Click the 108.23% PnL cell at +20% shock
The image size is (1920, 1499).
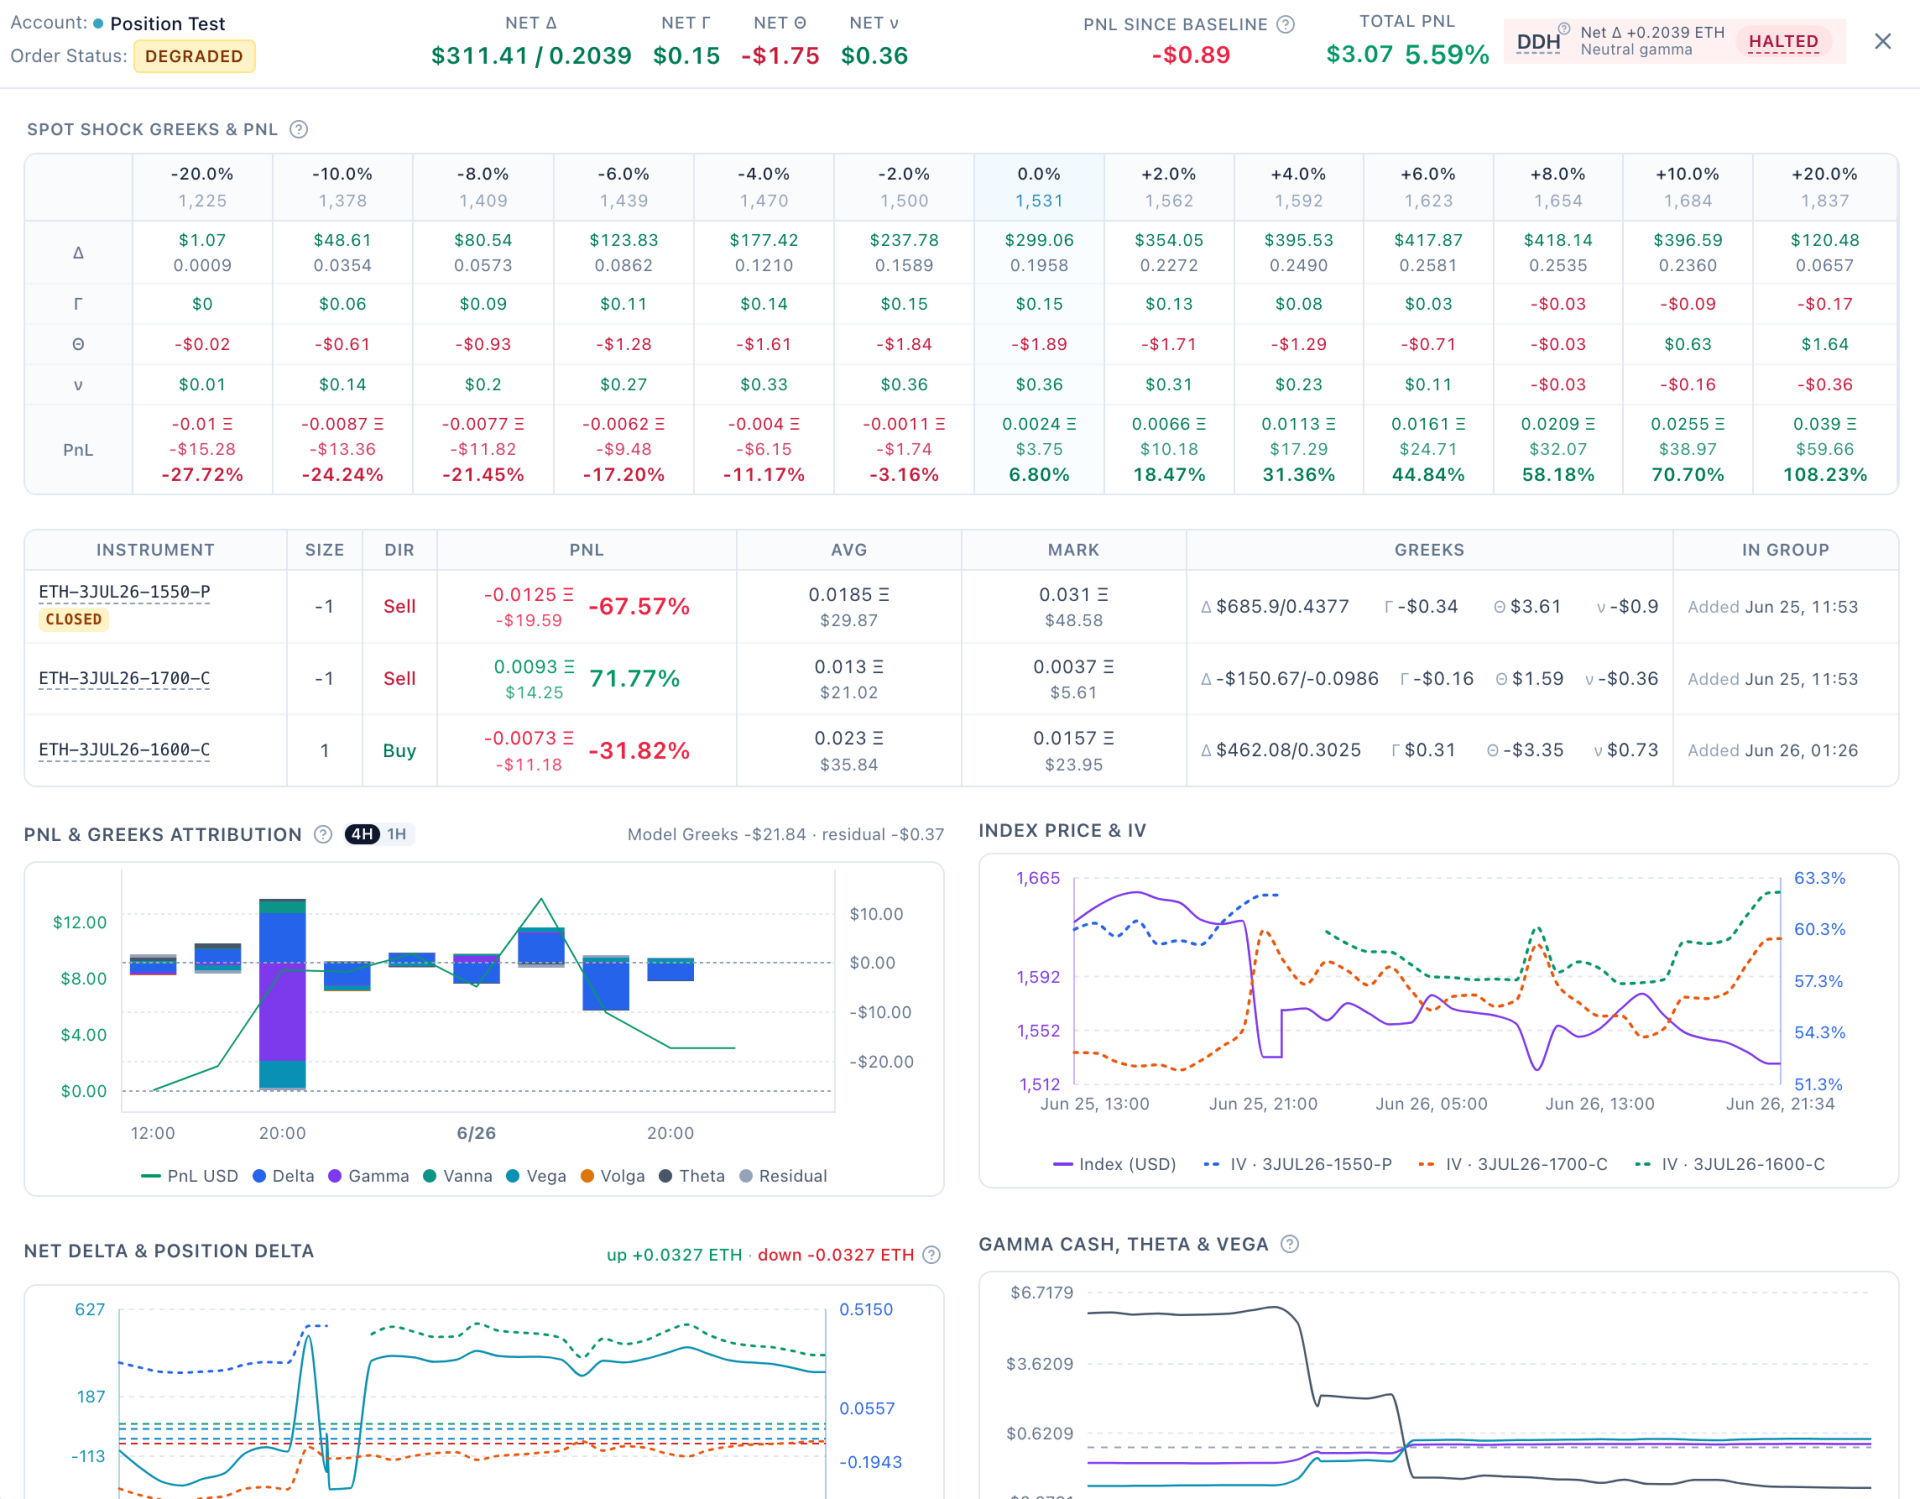(1824, 475)
